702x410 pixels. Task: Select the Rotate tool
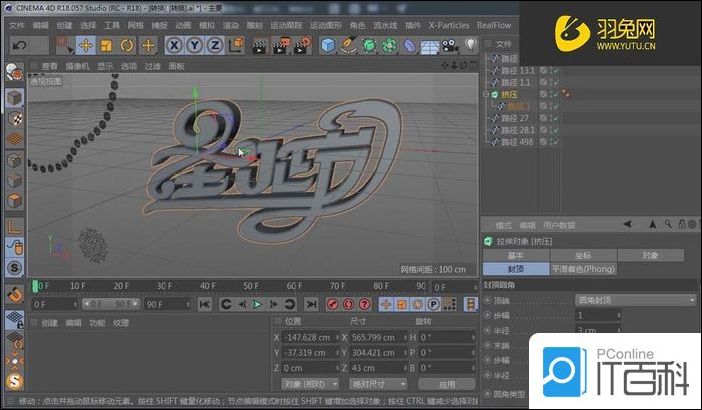[x=128, y=45]
